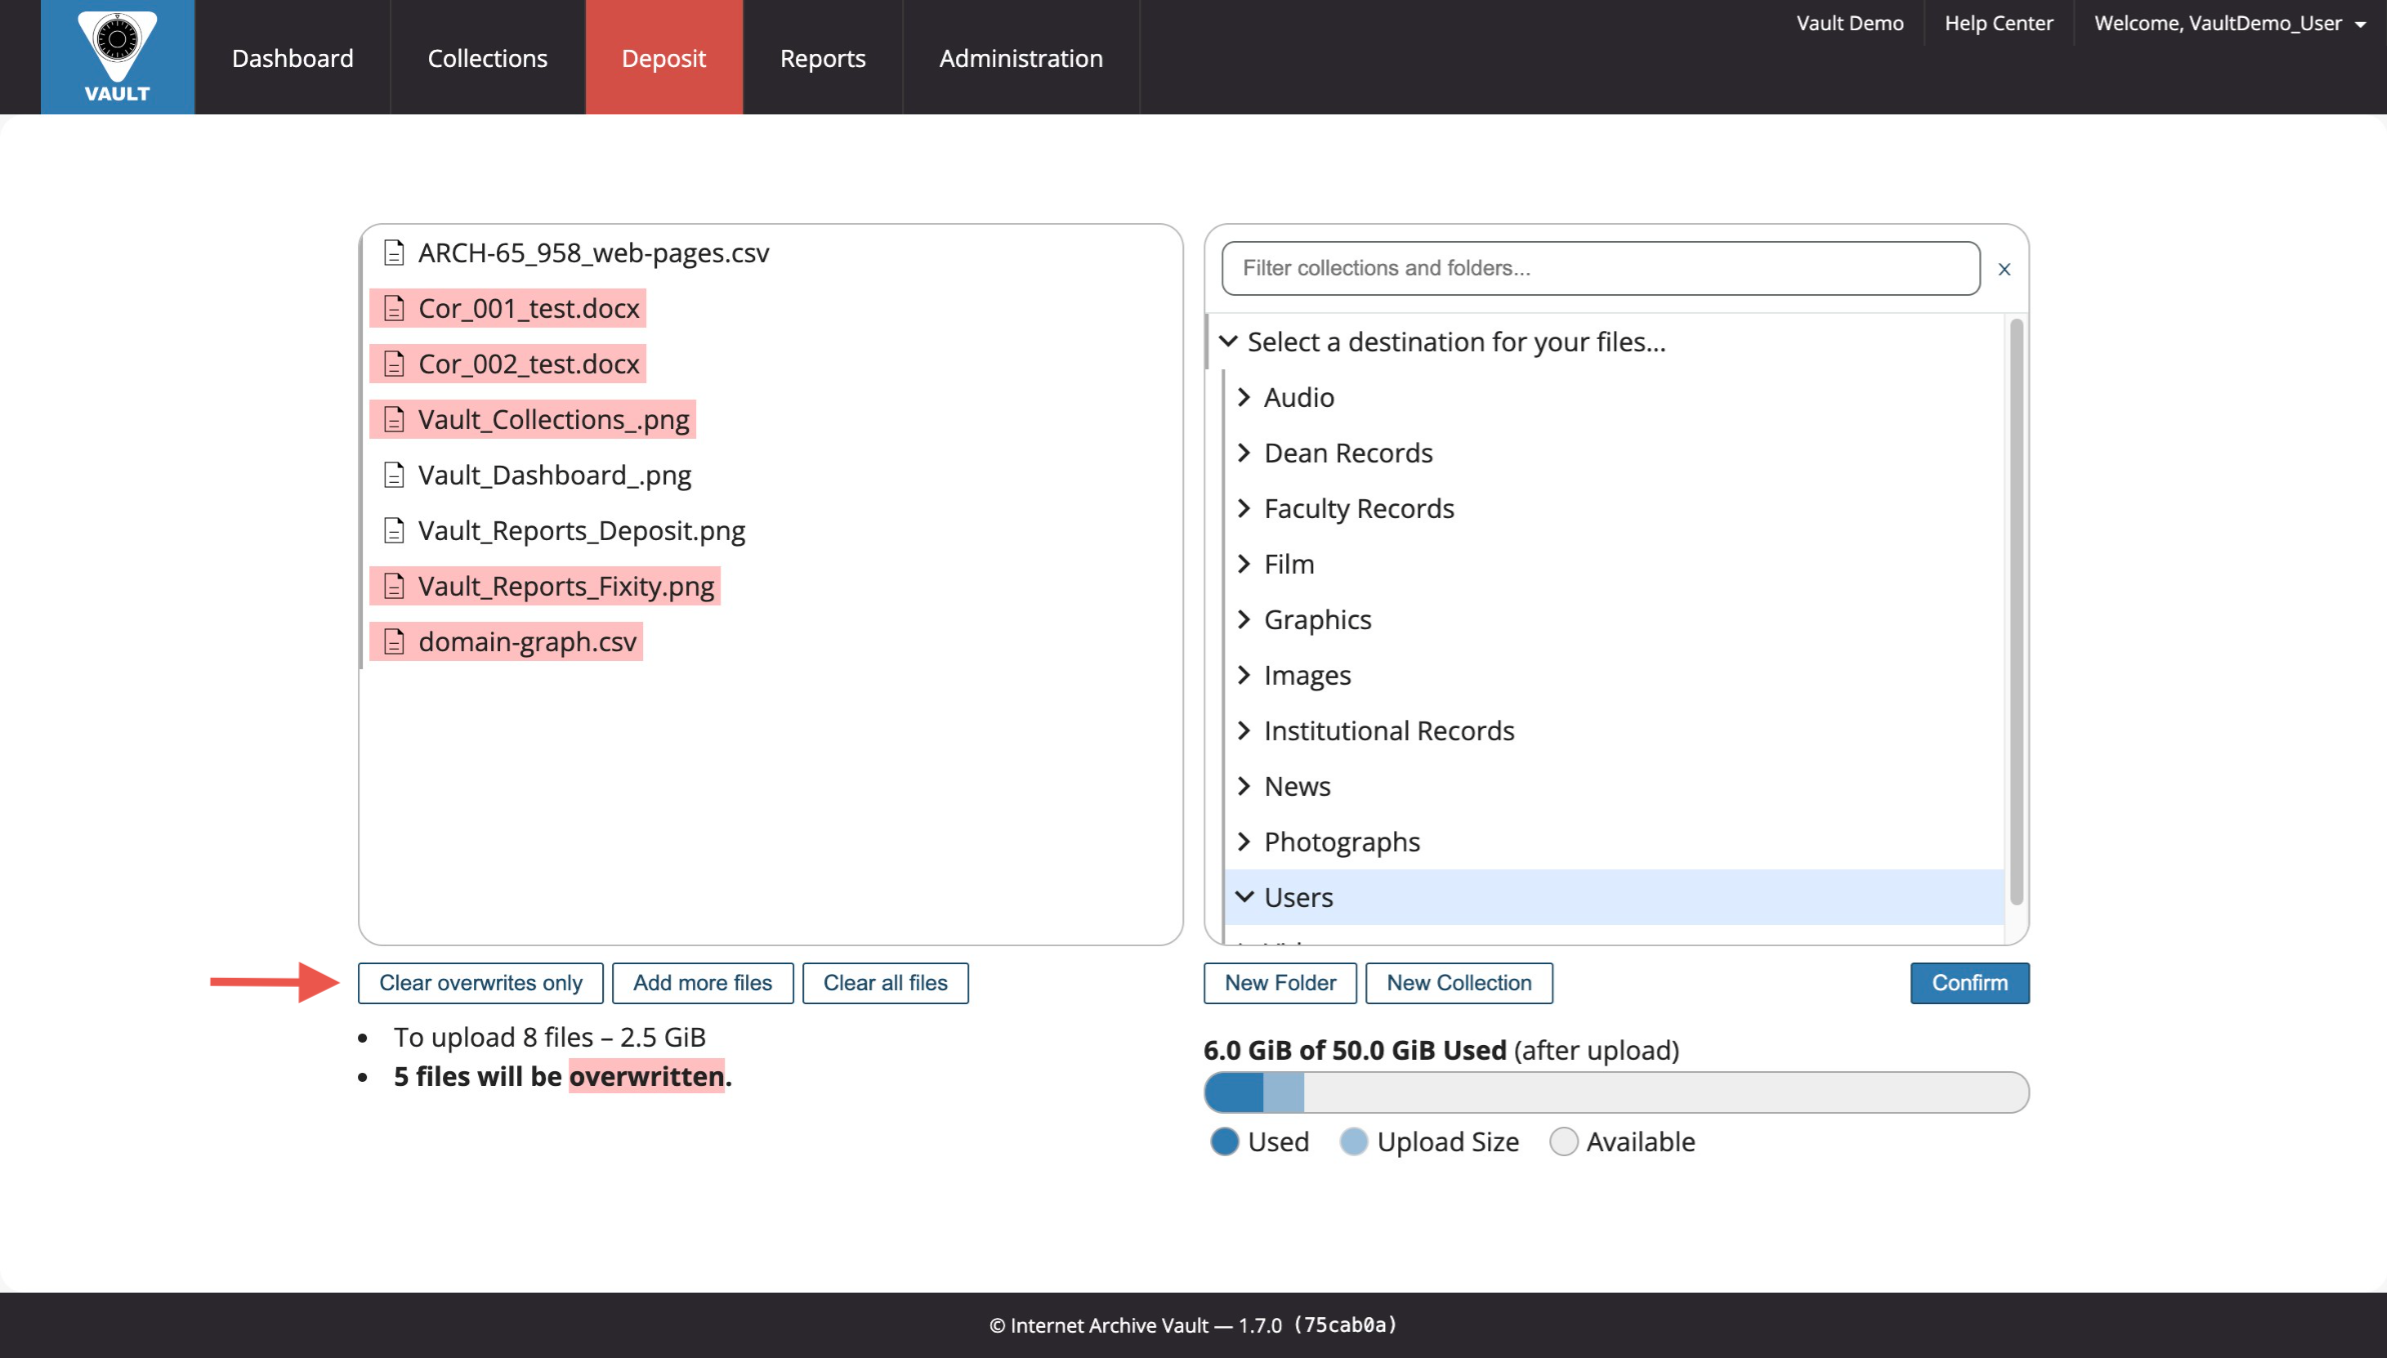2387x1358 pixels.
Task: Click file icon beside domain-graph.csv
Action: tap(394, 641)
